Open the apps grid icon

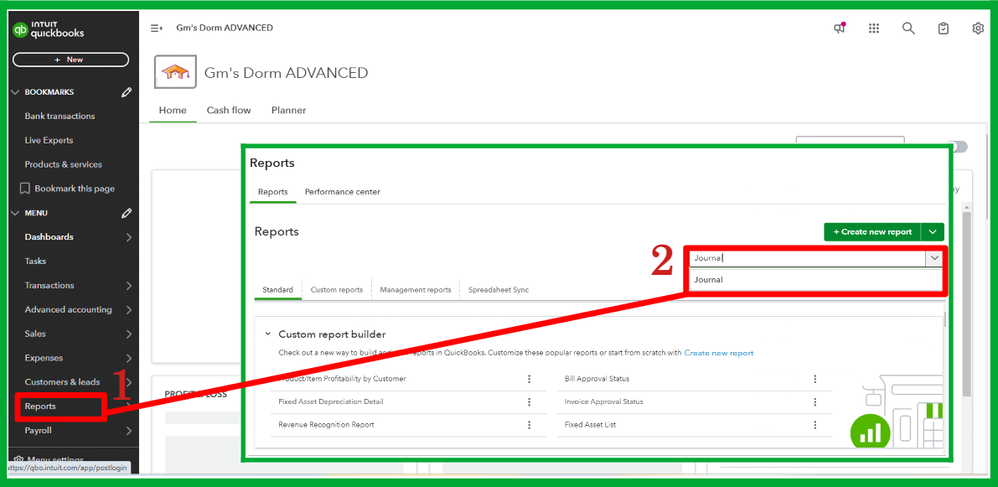click(874, 28)
